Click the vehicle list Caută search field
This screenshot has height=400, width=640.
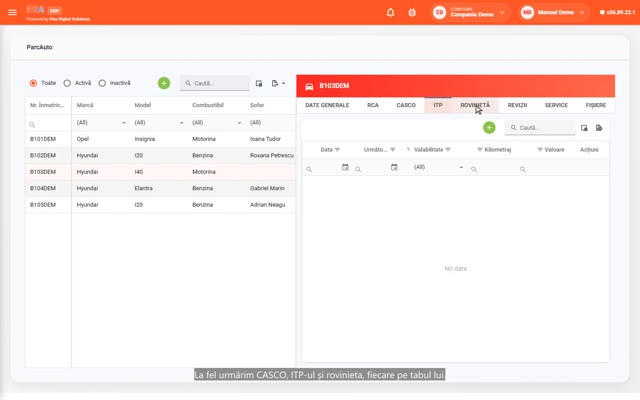pyautogui.click(x=215, y=83)
